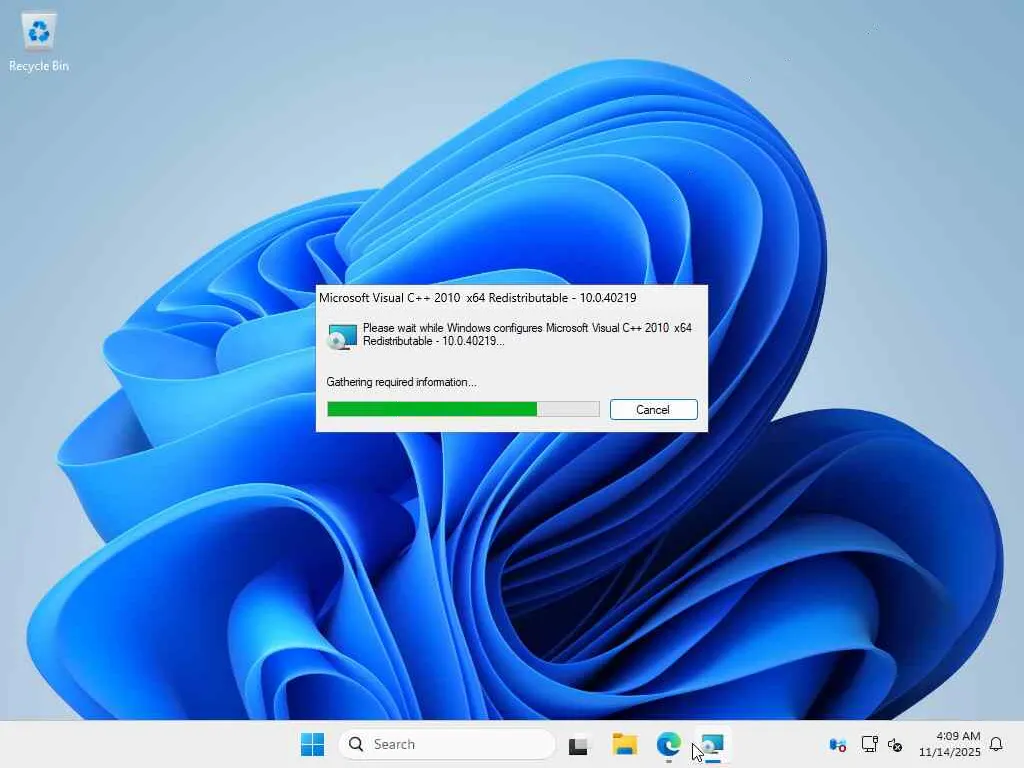
Task: Click the green installation progress bar
Action: 463,409
